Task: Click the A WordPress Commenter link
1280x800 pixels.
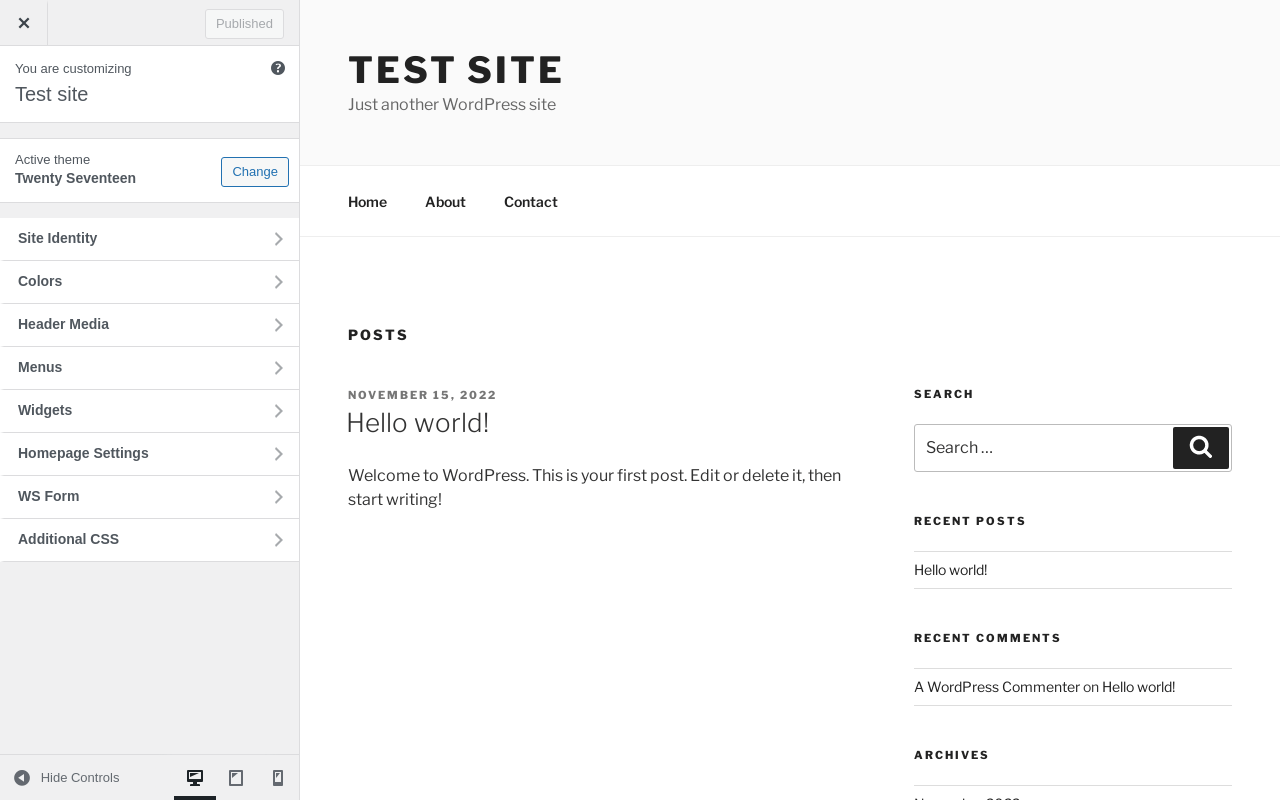Action: (996, 687)
